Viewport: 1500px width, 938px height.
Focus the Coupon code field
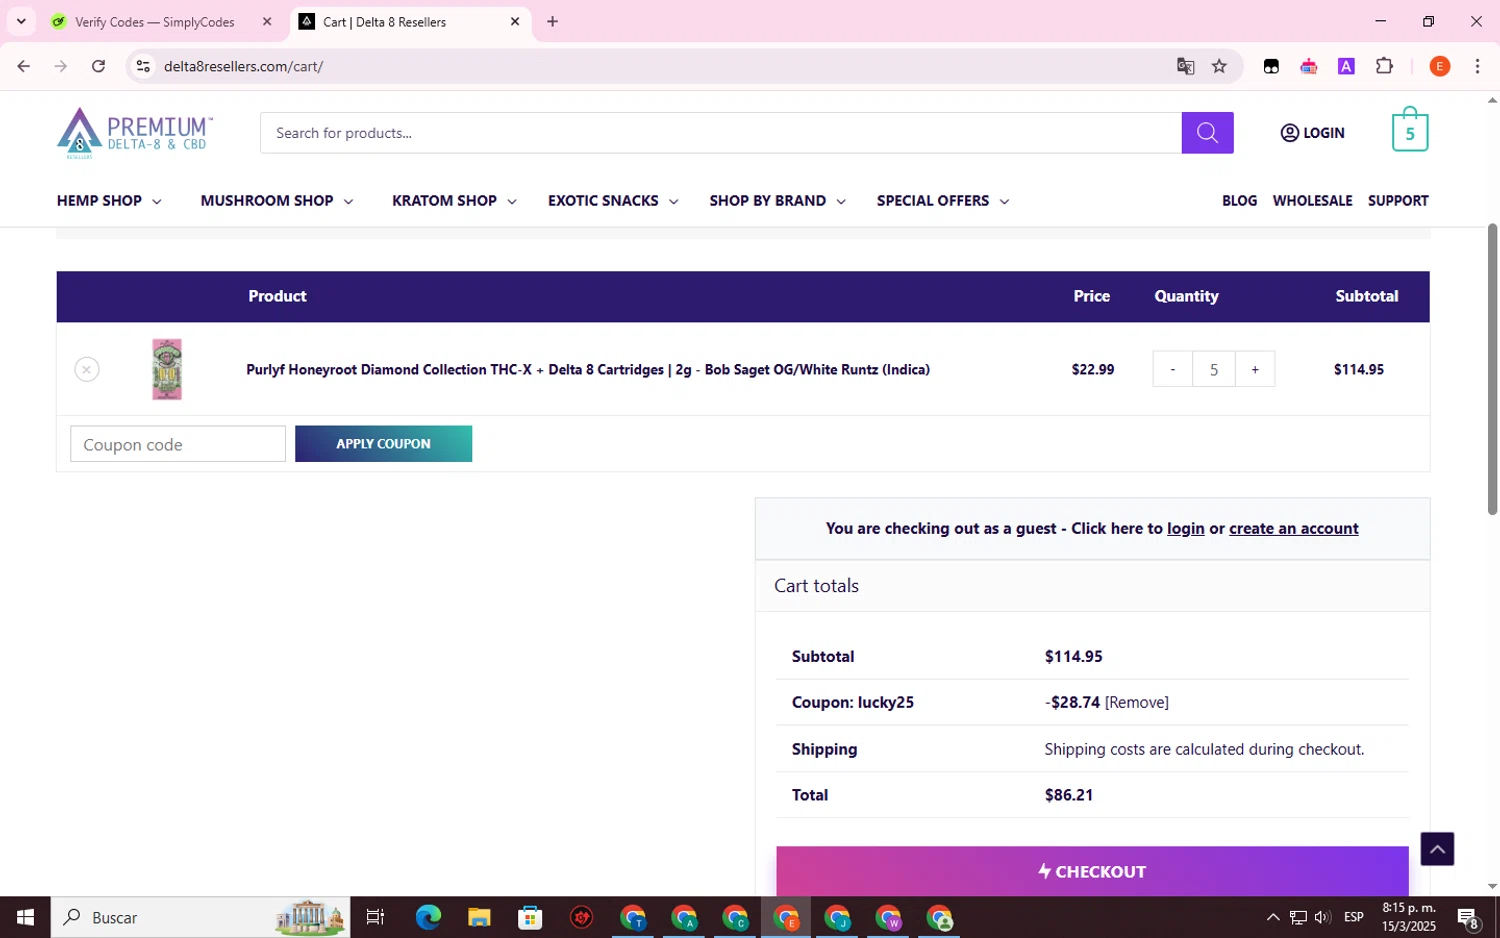178,444
